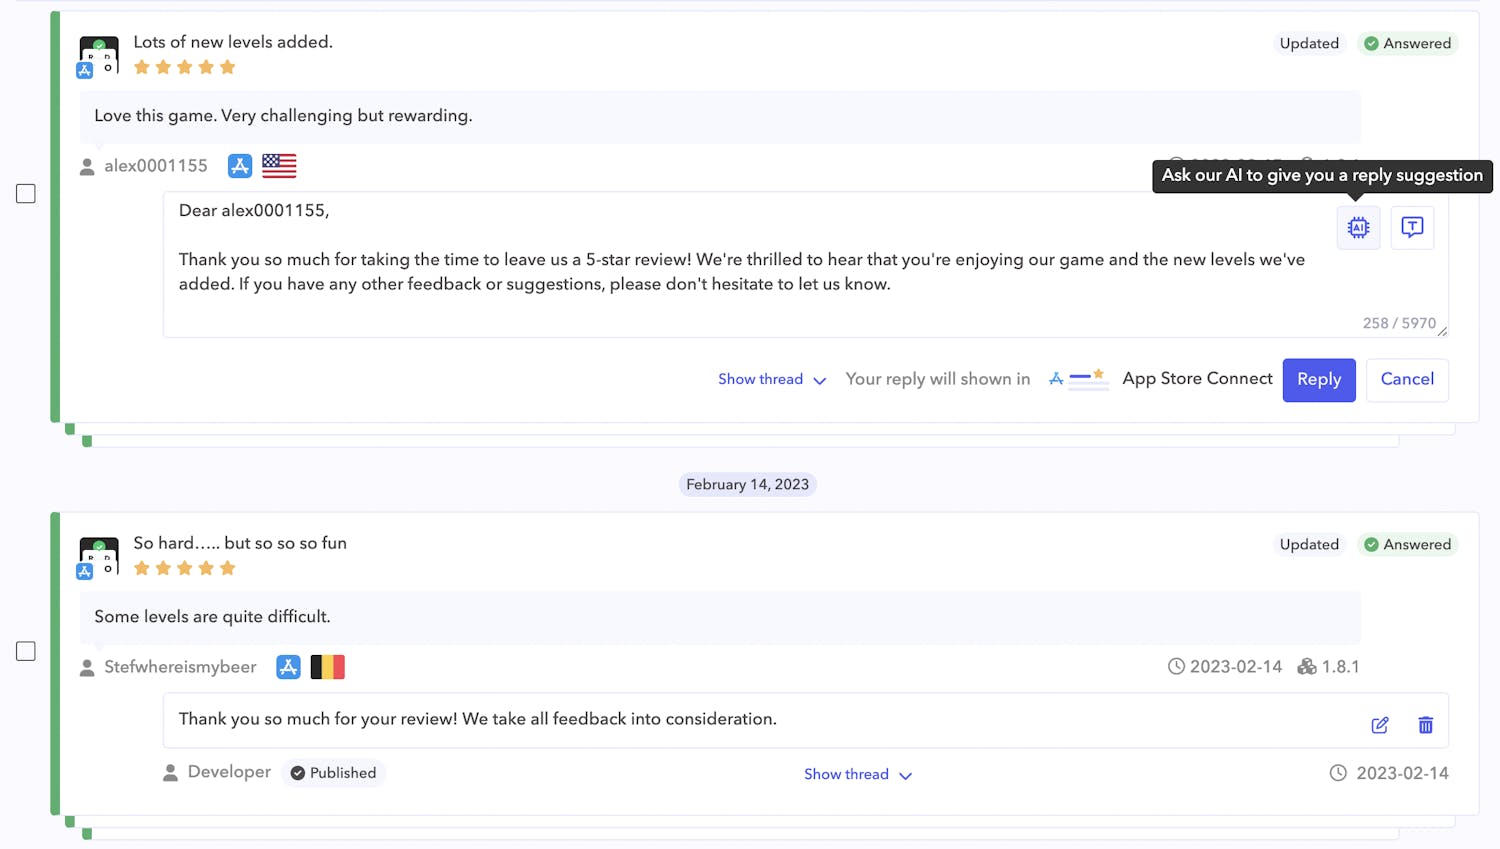Expand Show thread in the reply form
1500x849 pixels.
770,380
